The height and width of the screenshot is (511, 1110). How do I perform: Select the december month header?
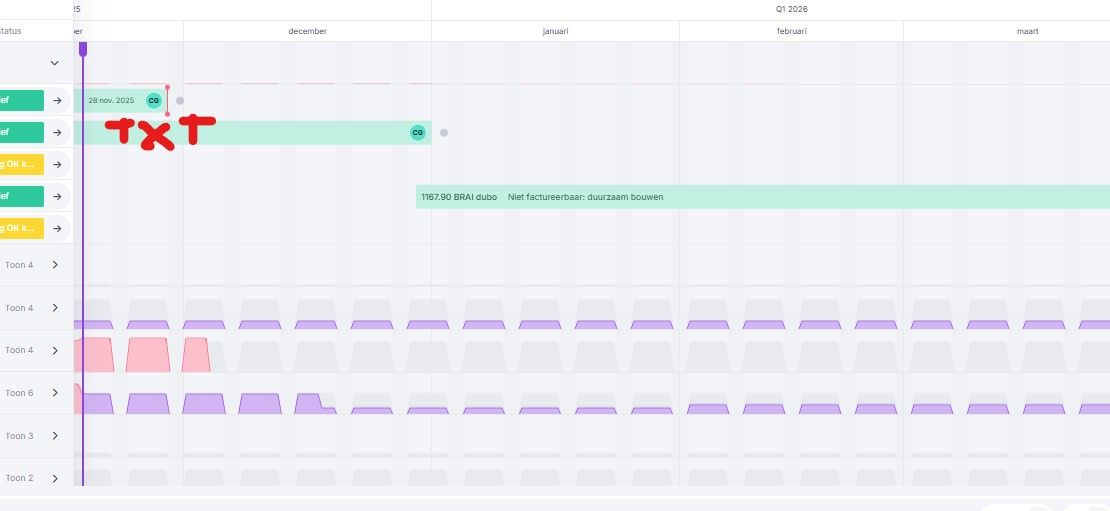[x=307, y=31]
